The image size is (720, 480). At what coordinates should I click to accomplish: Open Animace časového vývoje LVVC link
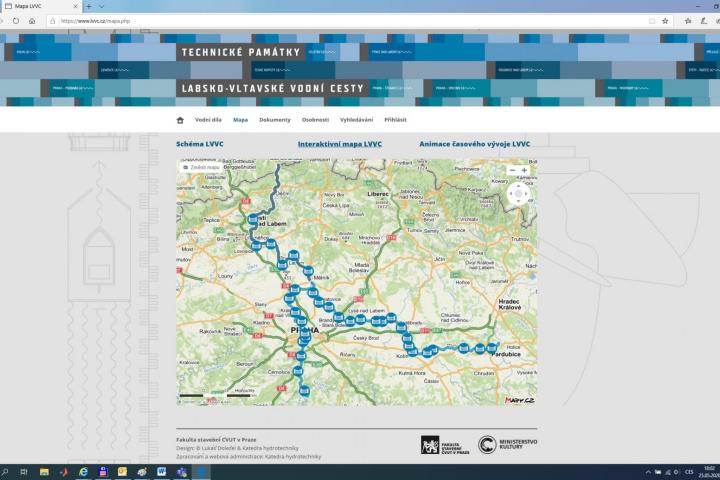click(474, 144)
